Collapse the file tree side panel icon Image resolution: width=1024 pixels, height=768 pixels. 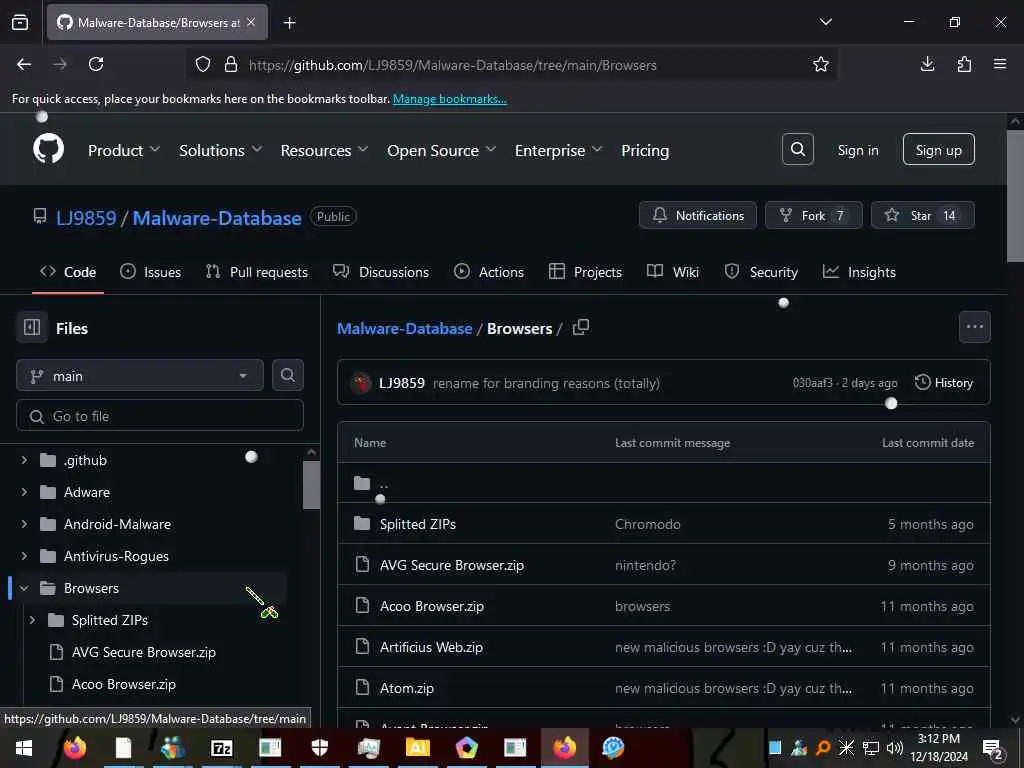click(32, 327)
